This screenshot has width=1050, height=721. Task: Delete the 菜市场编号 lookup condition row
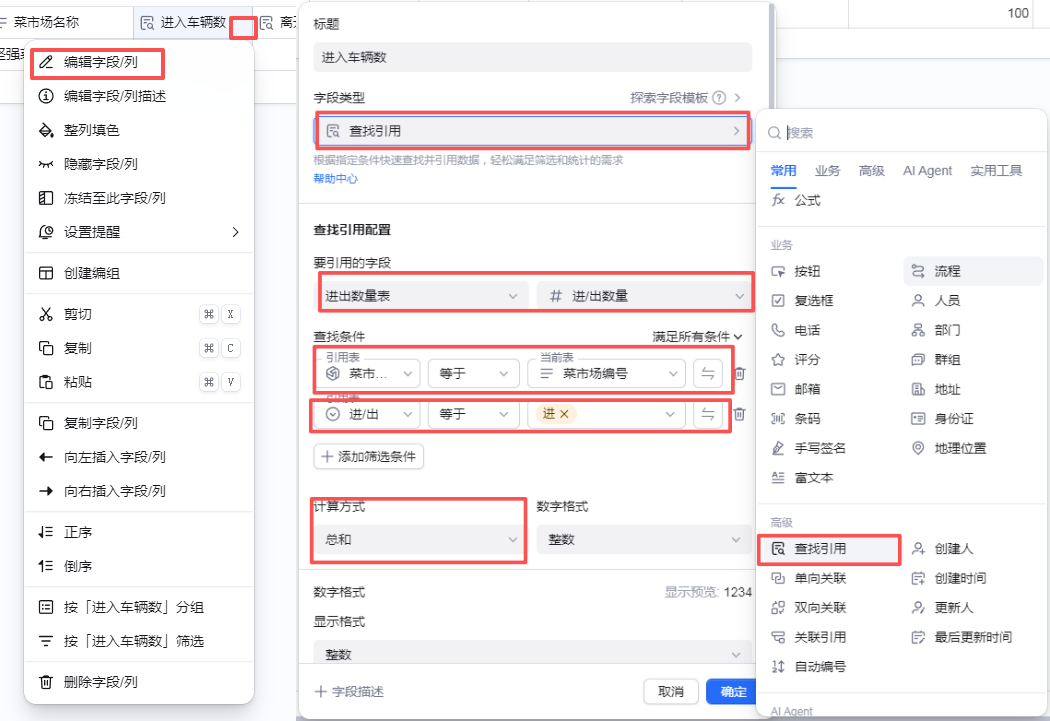pos(739,374)
